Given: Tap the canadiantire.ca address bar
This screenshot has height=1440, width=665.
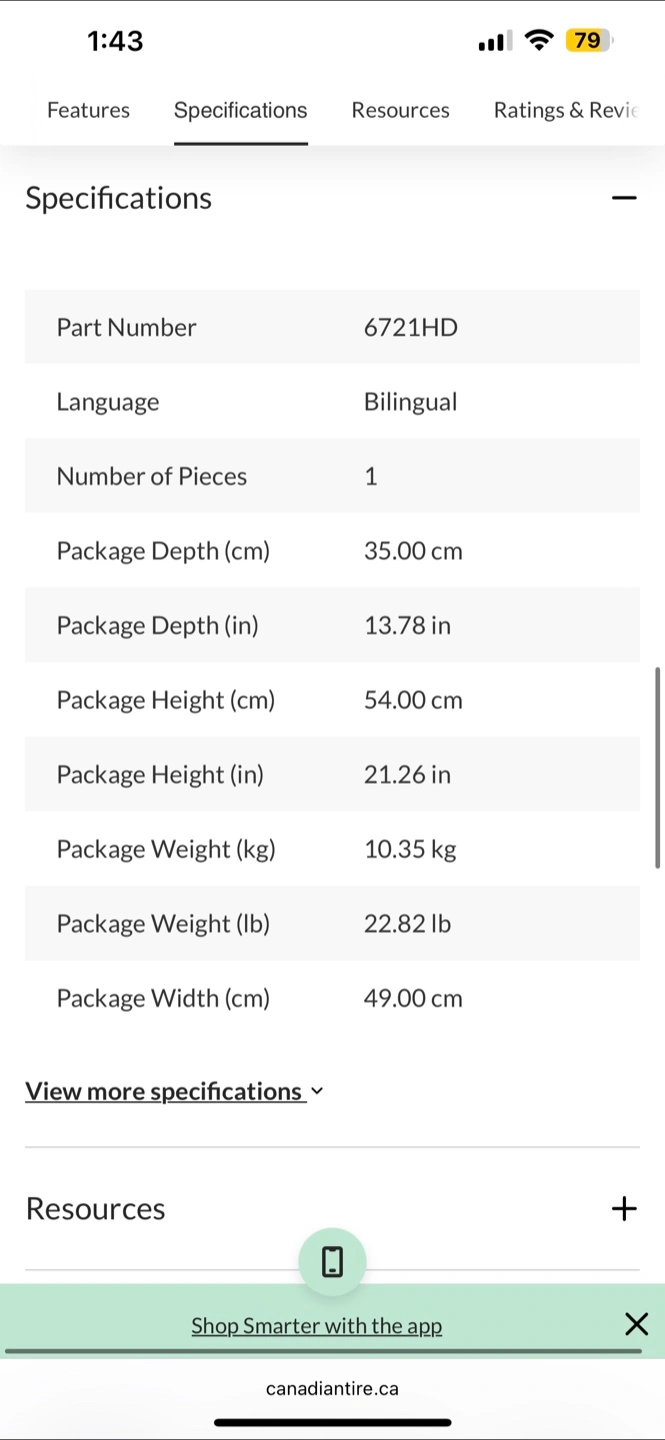Looking at the screenshot, I should 332,1388.
